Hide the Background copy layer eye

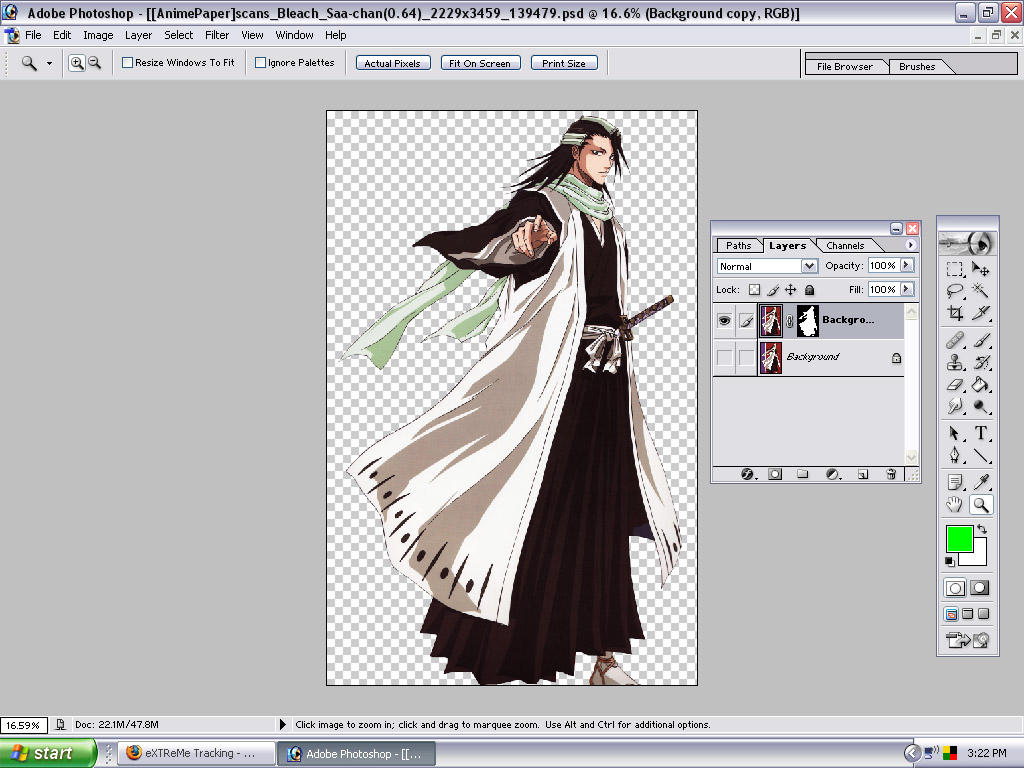724,321
